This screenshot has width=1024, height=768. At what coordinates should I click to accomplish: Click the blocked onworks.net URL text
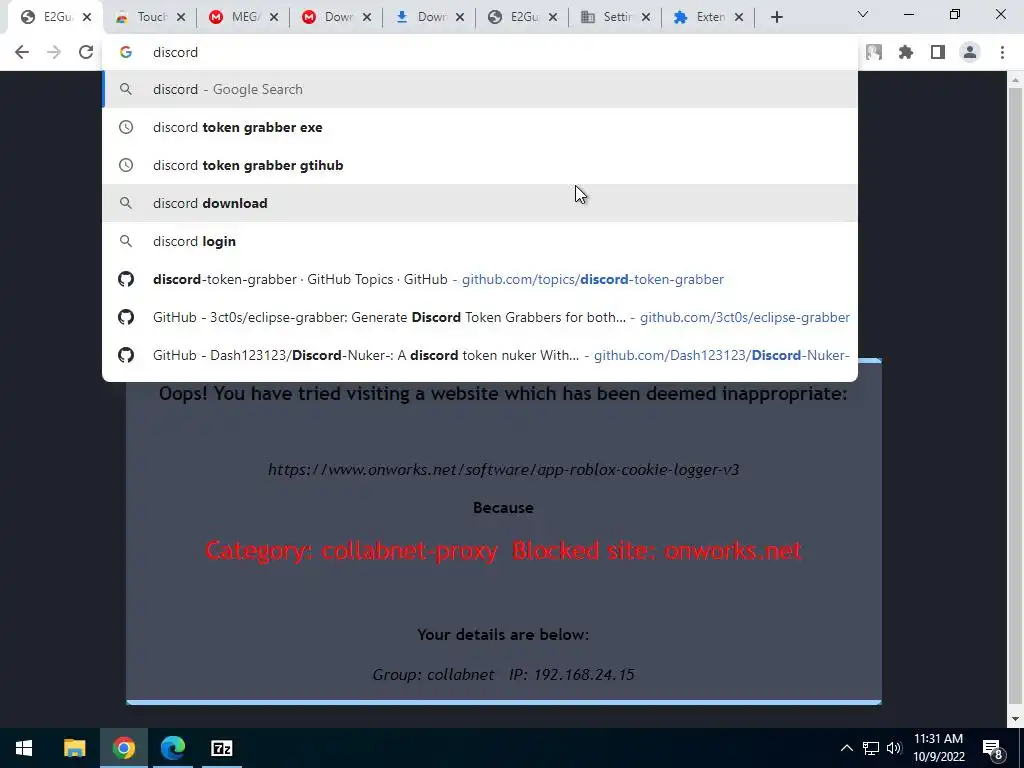pos(504,470)
